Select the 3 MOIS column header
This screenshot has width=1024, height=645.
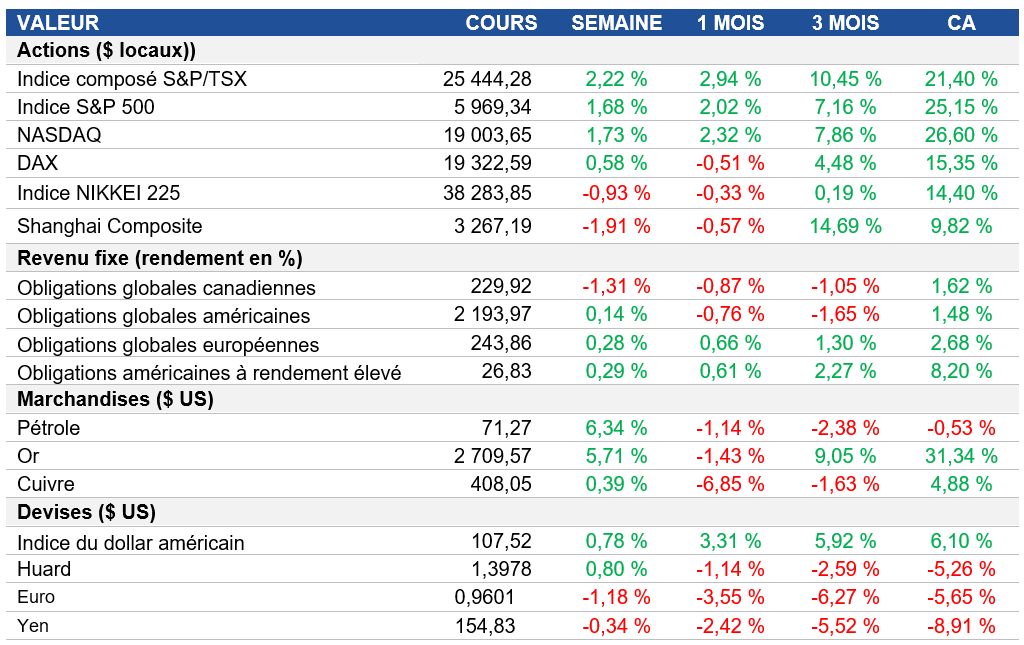[x=846, y=23]
